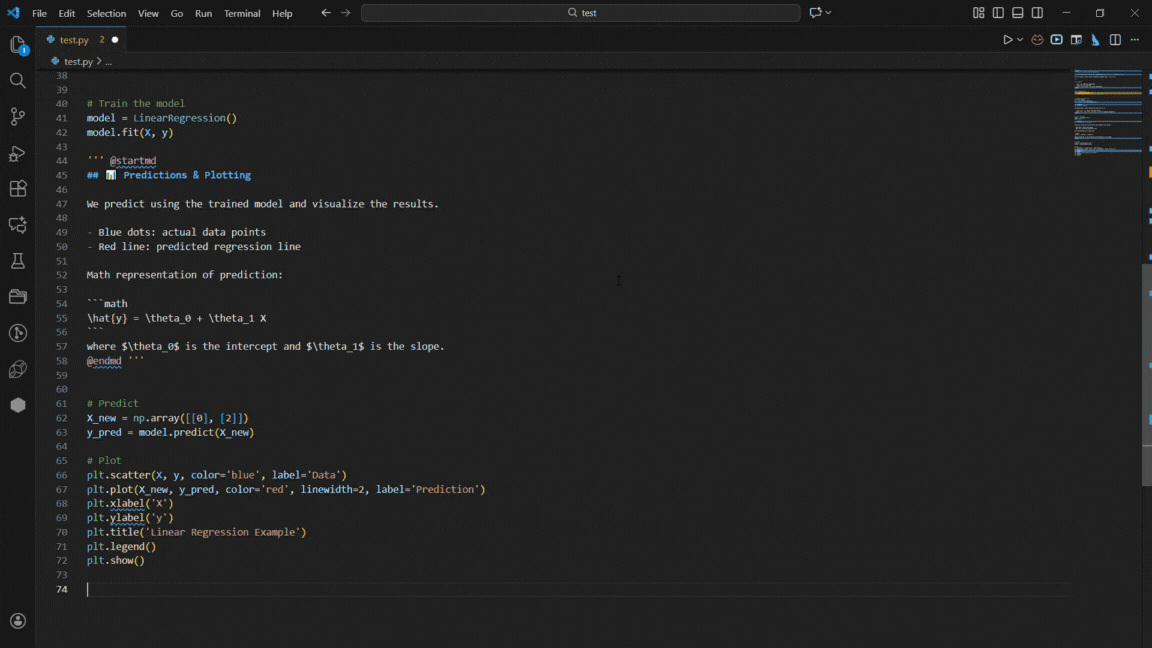Image resolution: width=1152 pixels, height=648 pixels.
Task: Expand the breadcrumb ellipsis after test.py
Action: click(x=108, y=62)
